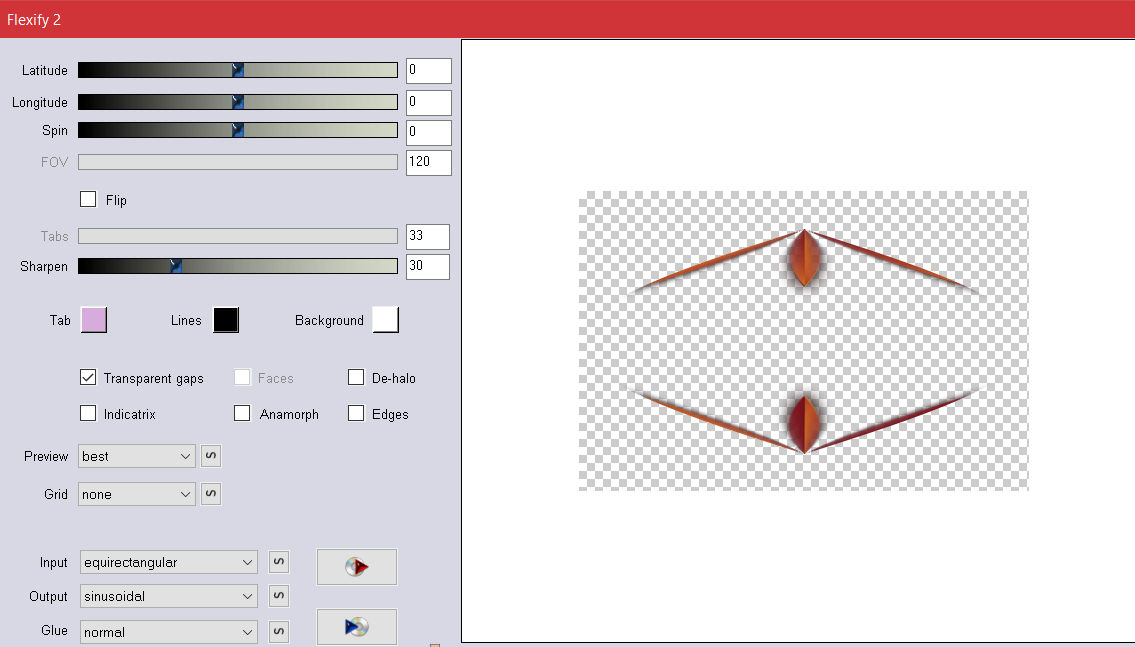Uncheck the Transparent gaps option
The height and width of the screenshot is (647, 1135).
[x=88, y=378]
